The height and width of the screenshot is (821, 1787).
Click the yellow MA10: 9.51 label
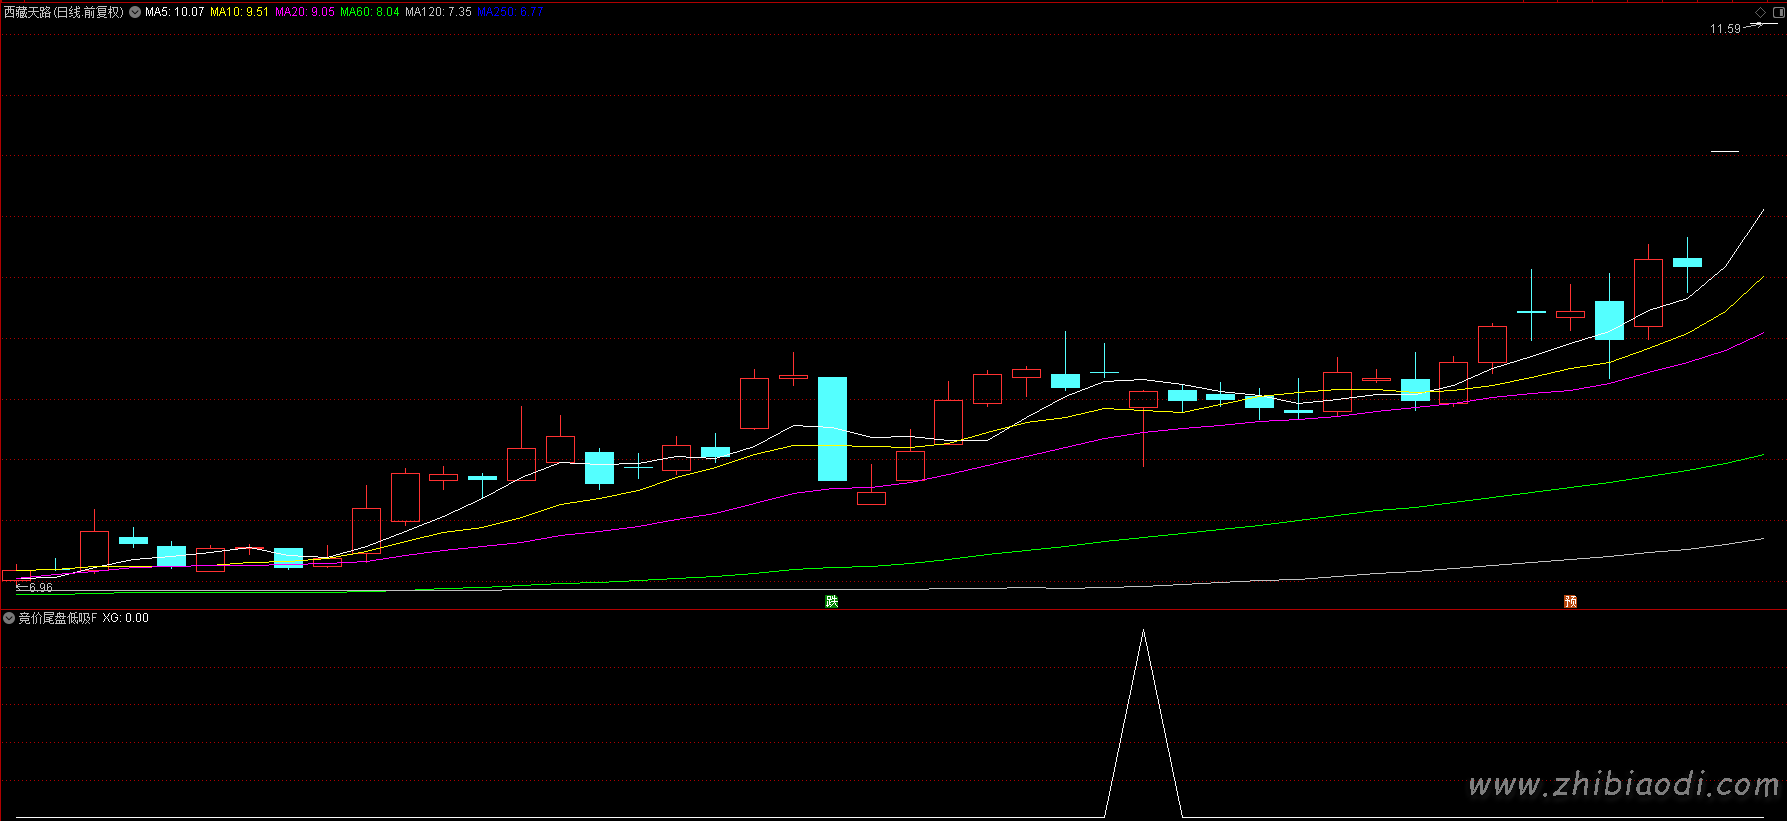point(239,12)
